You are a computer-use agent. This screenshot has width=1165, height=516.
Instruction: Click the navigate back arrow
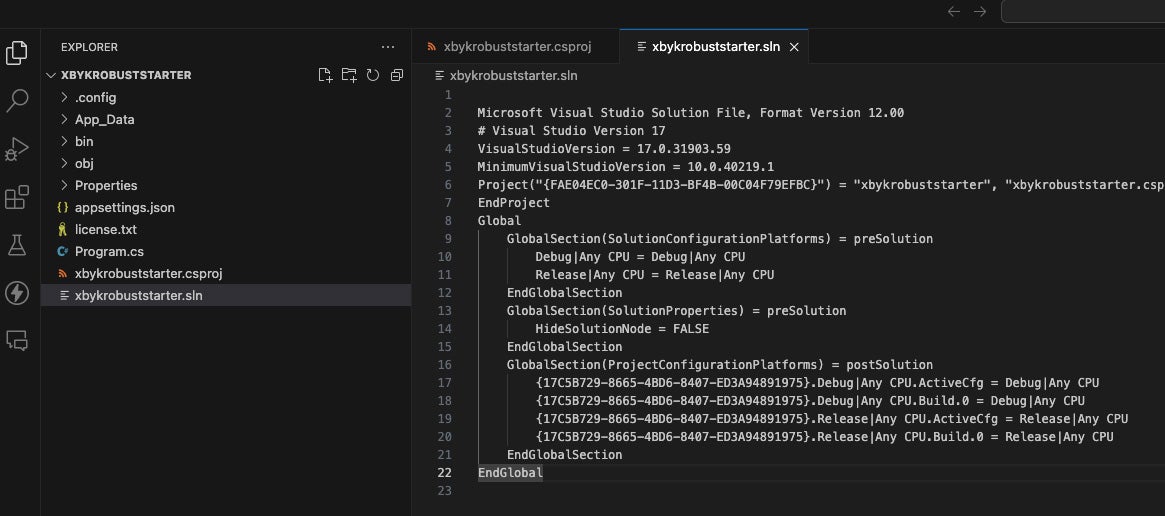[x=953, y=11]
